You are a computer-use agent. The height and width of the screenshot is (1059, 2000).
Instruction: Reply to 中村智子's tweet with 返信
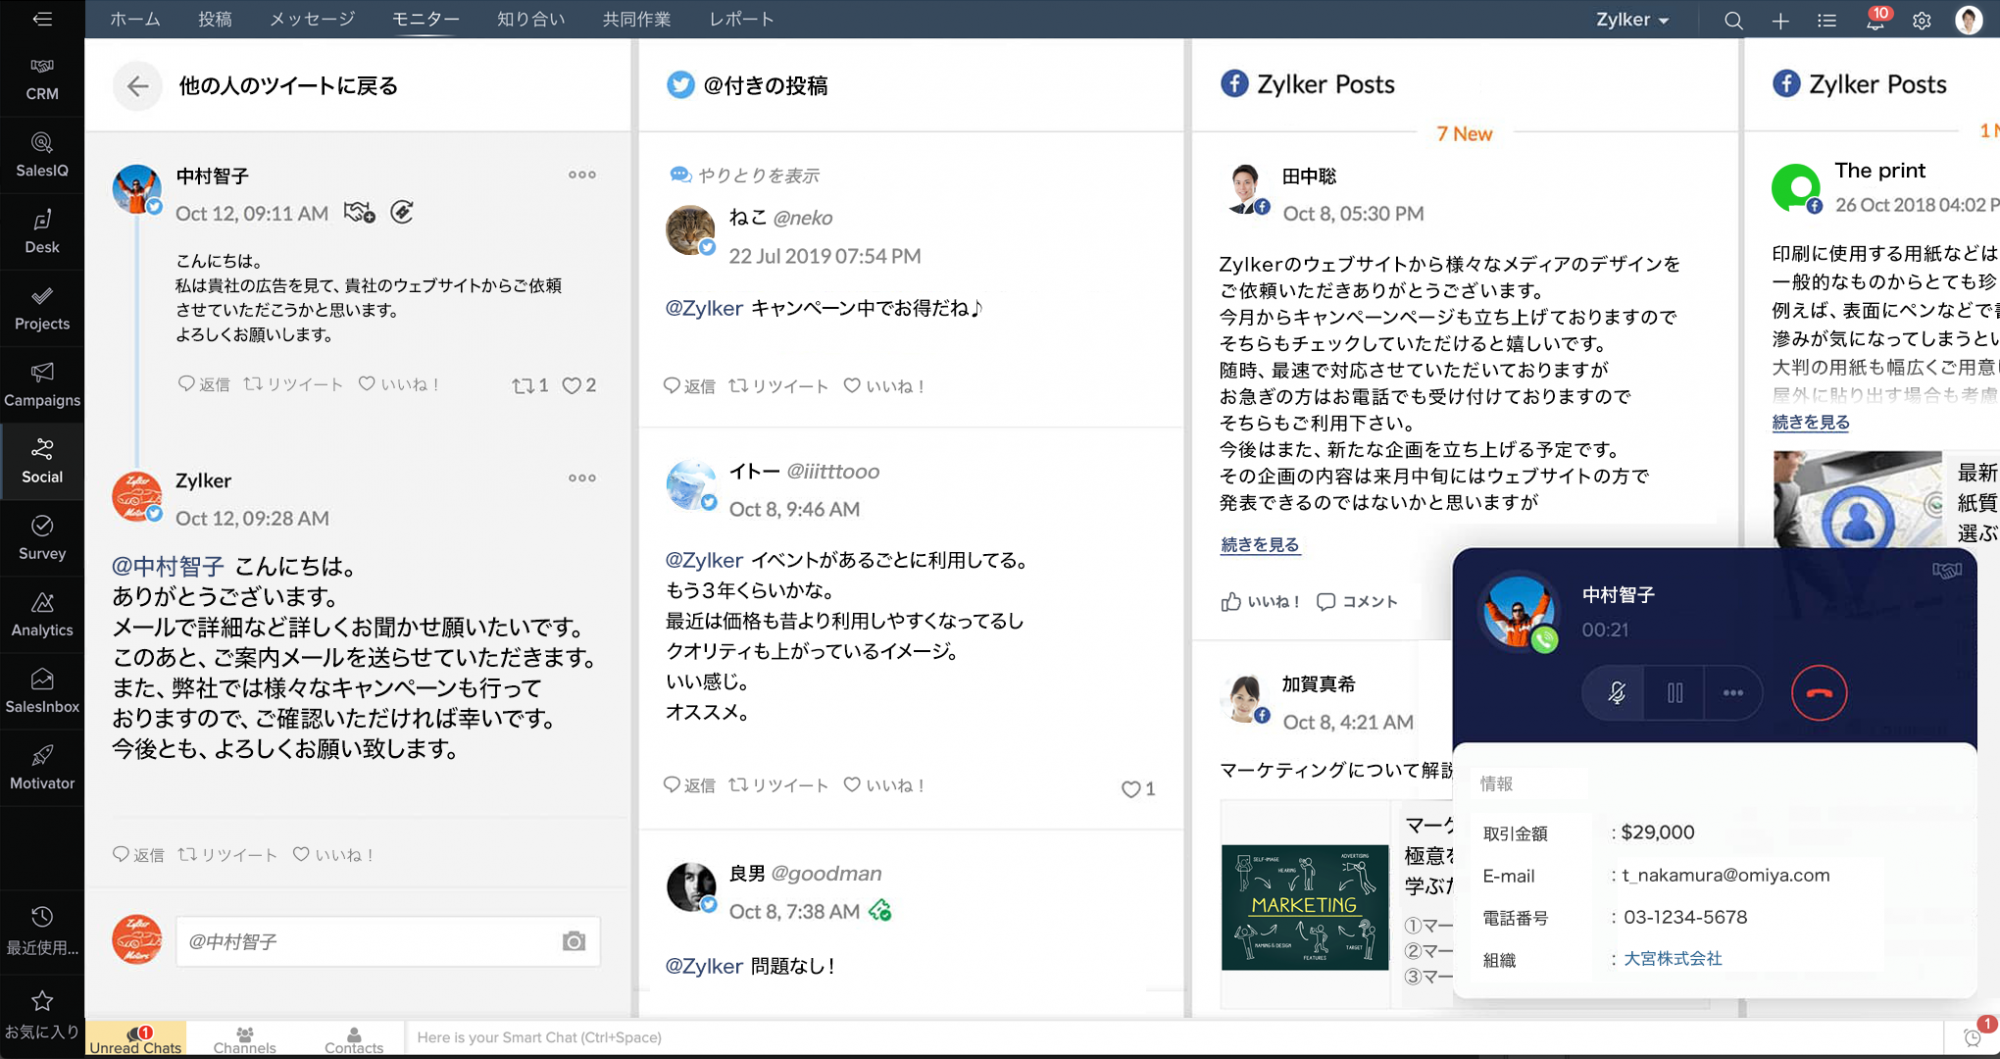coord(204,384)
